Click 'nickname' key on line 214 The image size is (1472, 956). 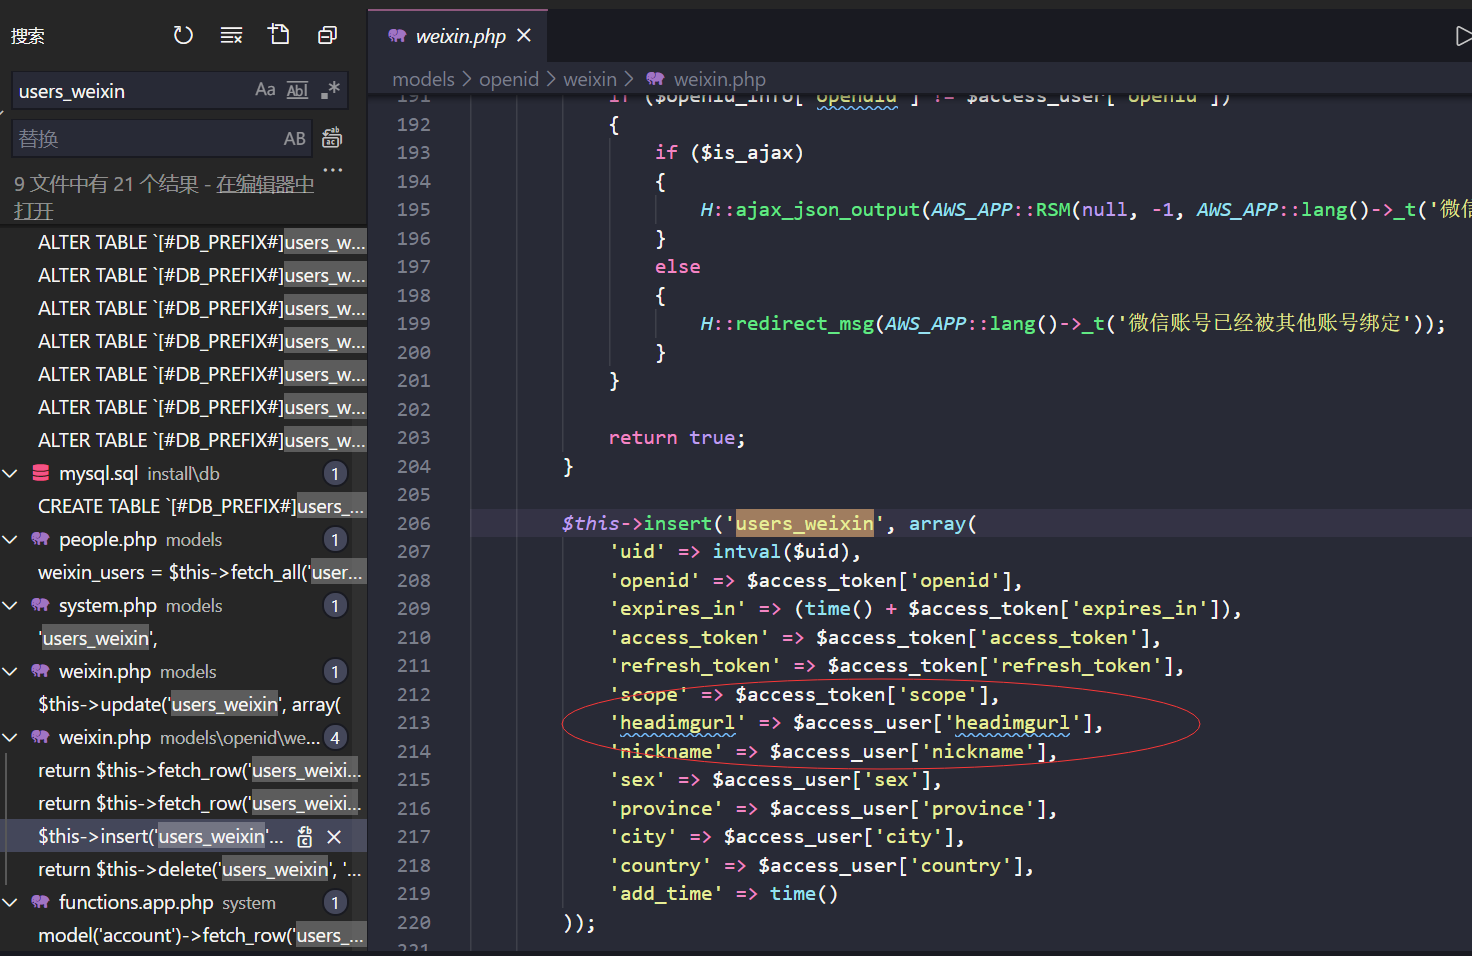pos(665,751)
